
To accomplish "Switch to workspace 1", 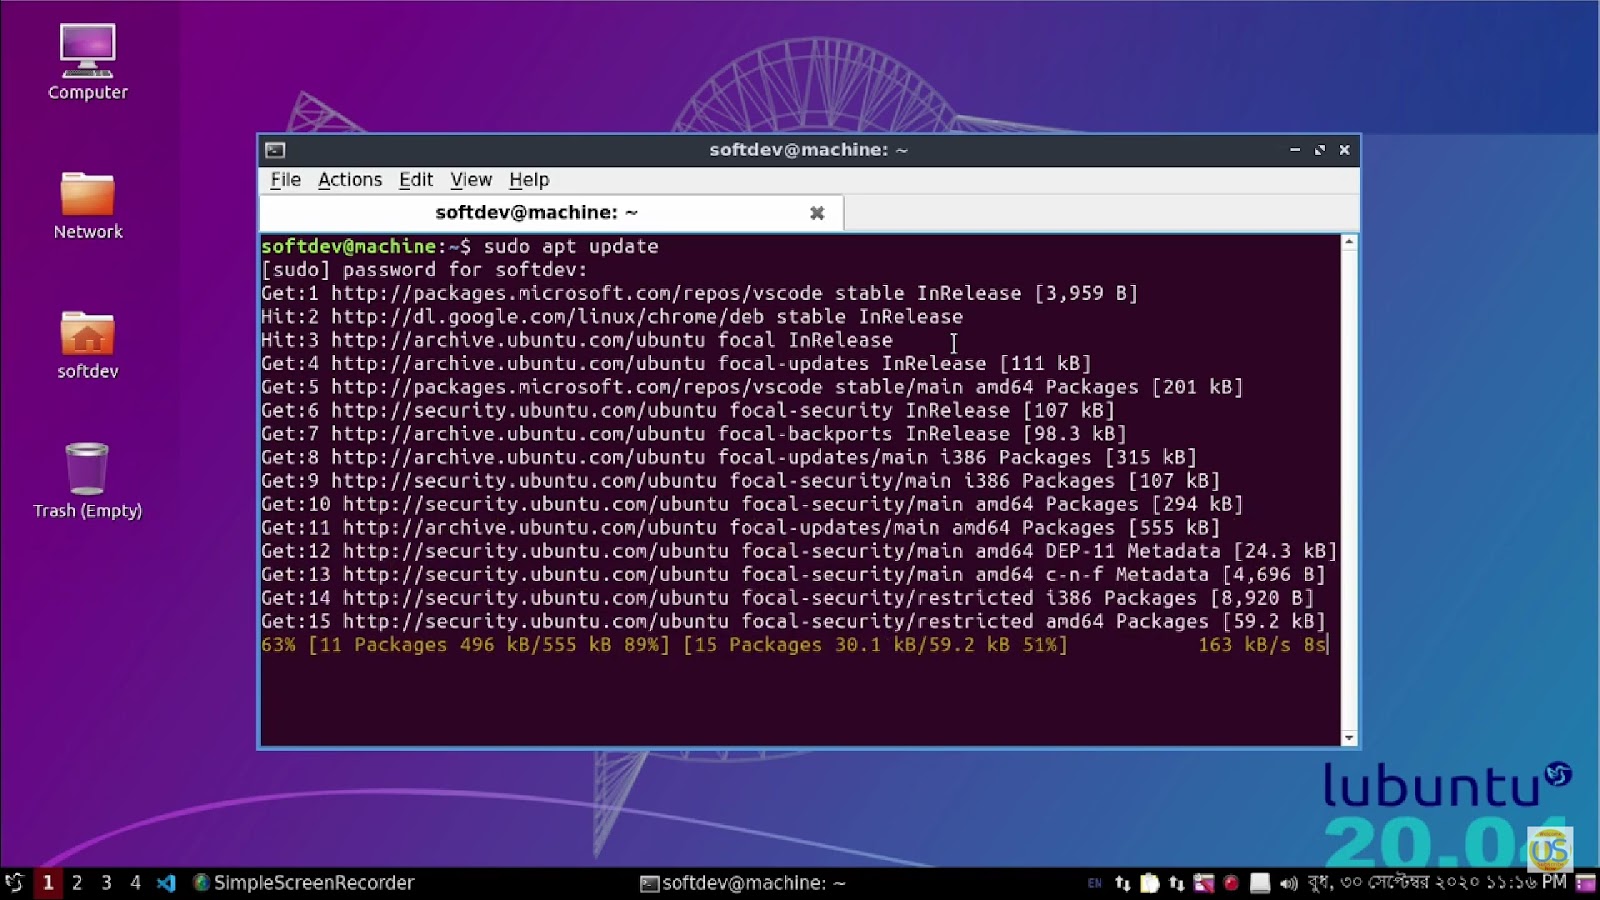I will tap(48, 882).
